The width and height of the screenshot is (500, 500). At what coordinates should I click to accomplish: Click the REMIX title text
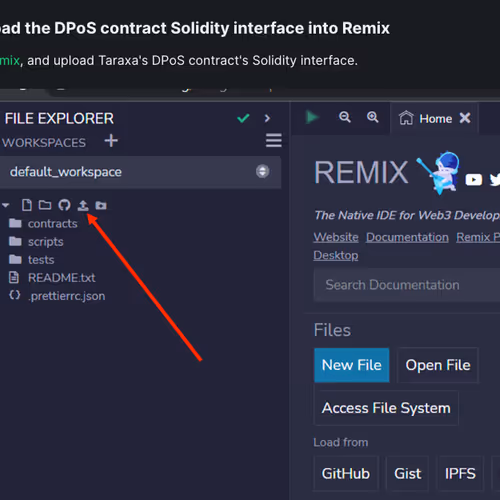tap(361, 172)
